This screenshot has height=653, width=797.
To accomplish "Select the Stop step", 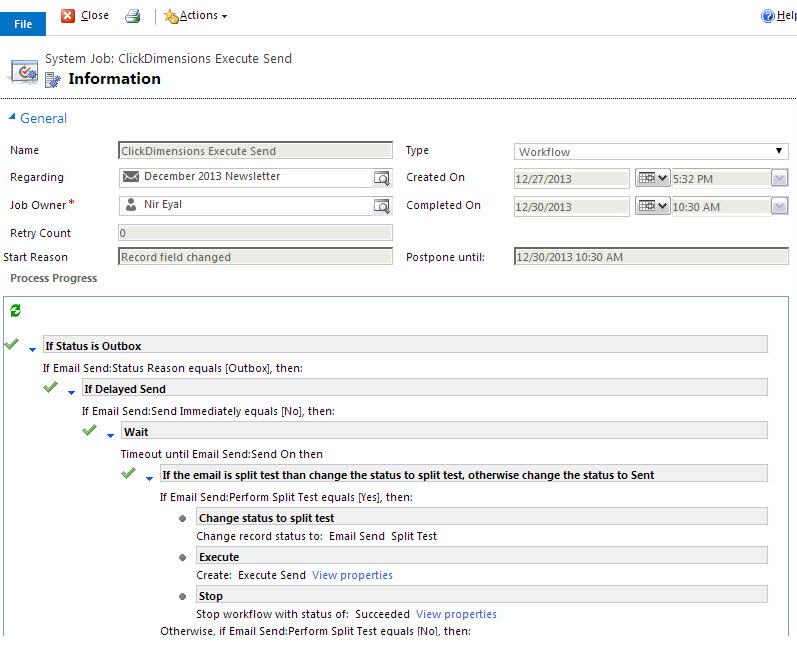I will pyautogui.click(x=482, y=594).
